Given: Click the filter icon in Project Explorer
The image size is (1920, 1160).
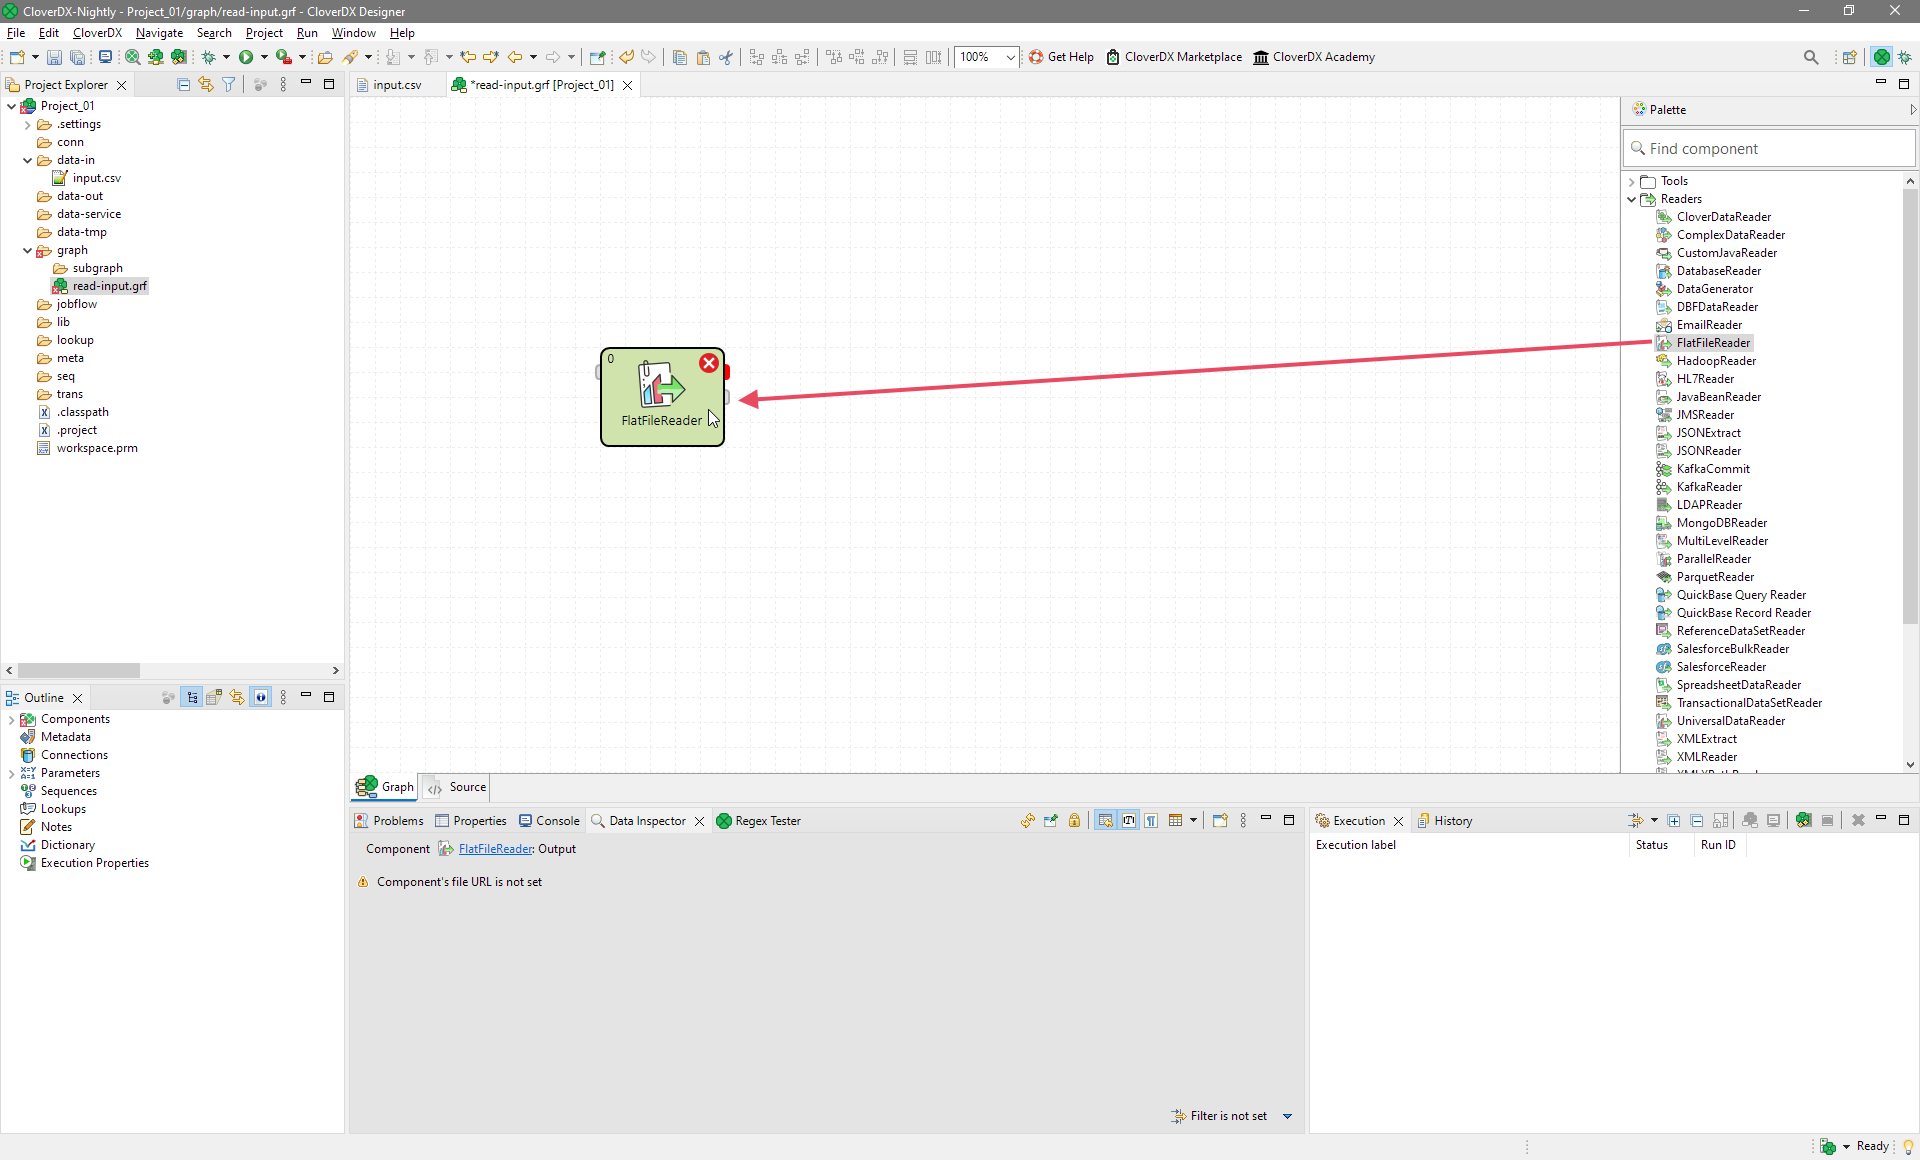Looking at the screenshot, I should pos(229,85).
